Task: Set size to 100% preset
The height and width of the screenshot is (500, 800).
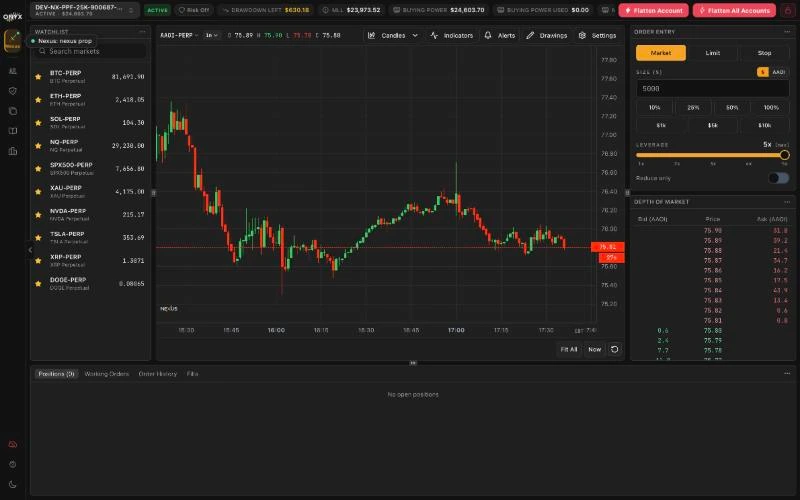Action: [x=771, y=108]
